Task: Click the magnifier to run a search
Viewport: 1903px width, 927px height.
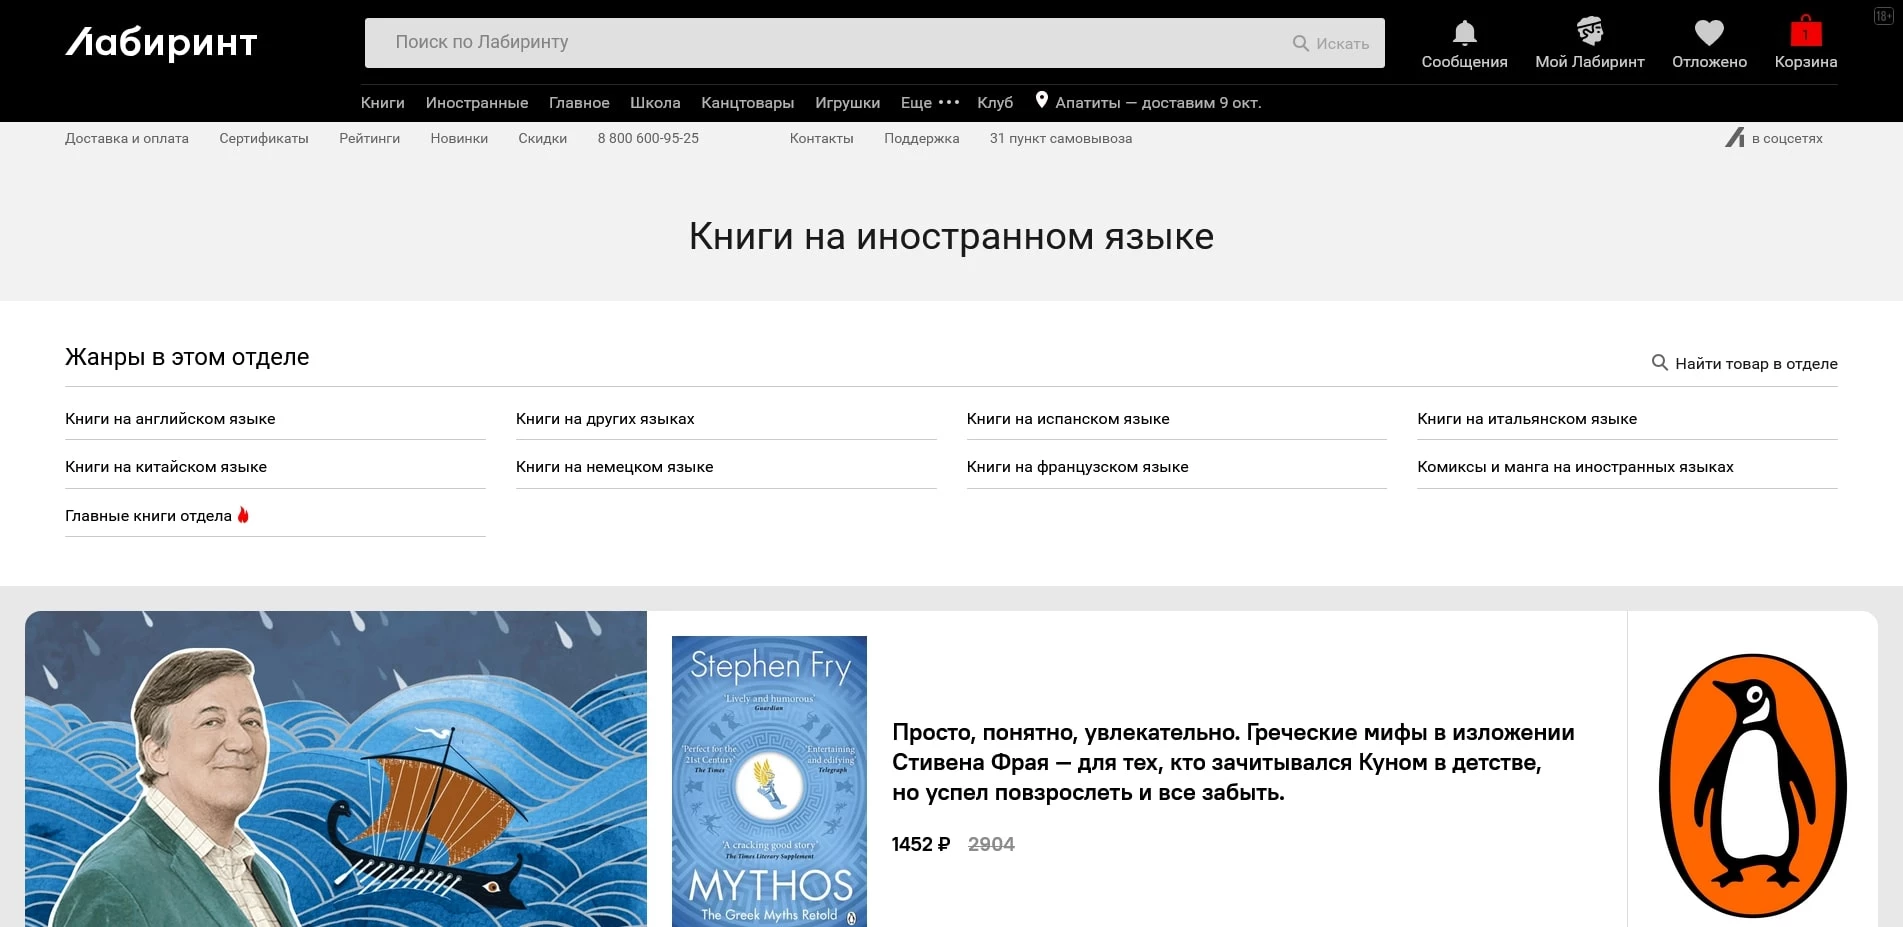Action: click(1300, 43)
